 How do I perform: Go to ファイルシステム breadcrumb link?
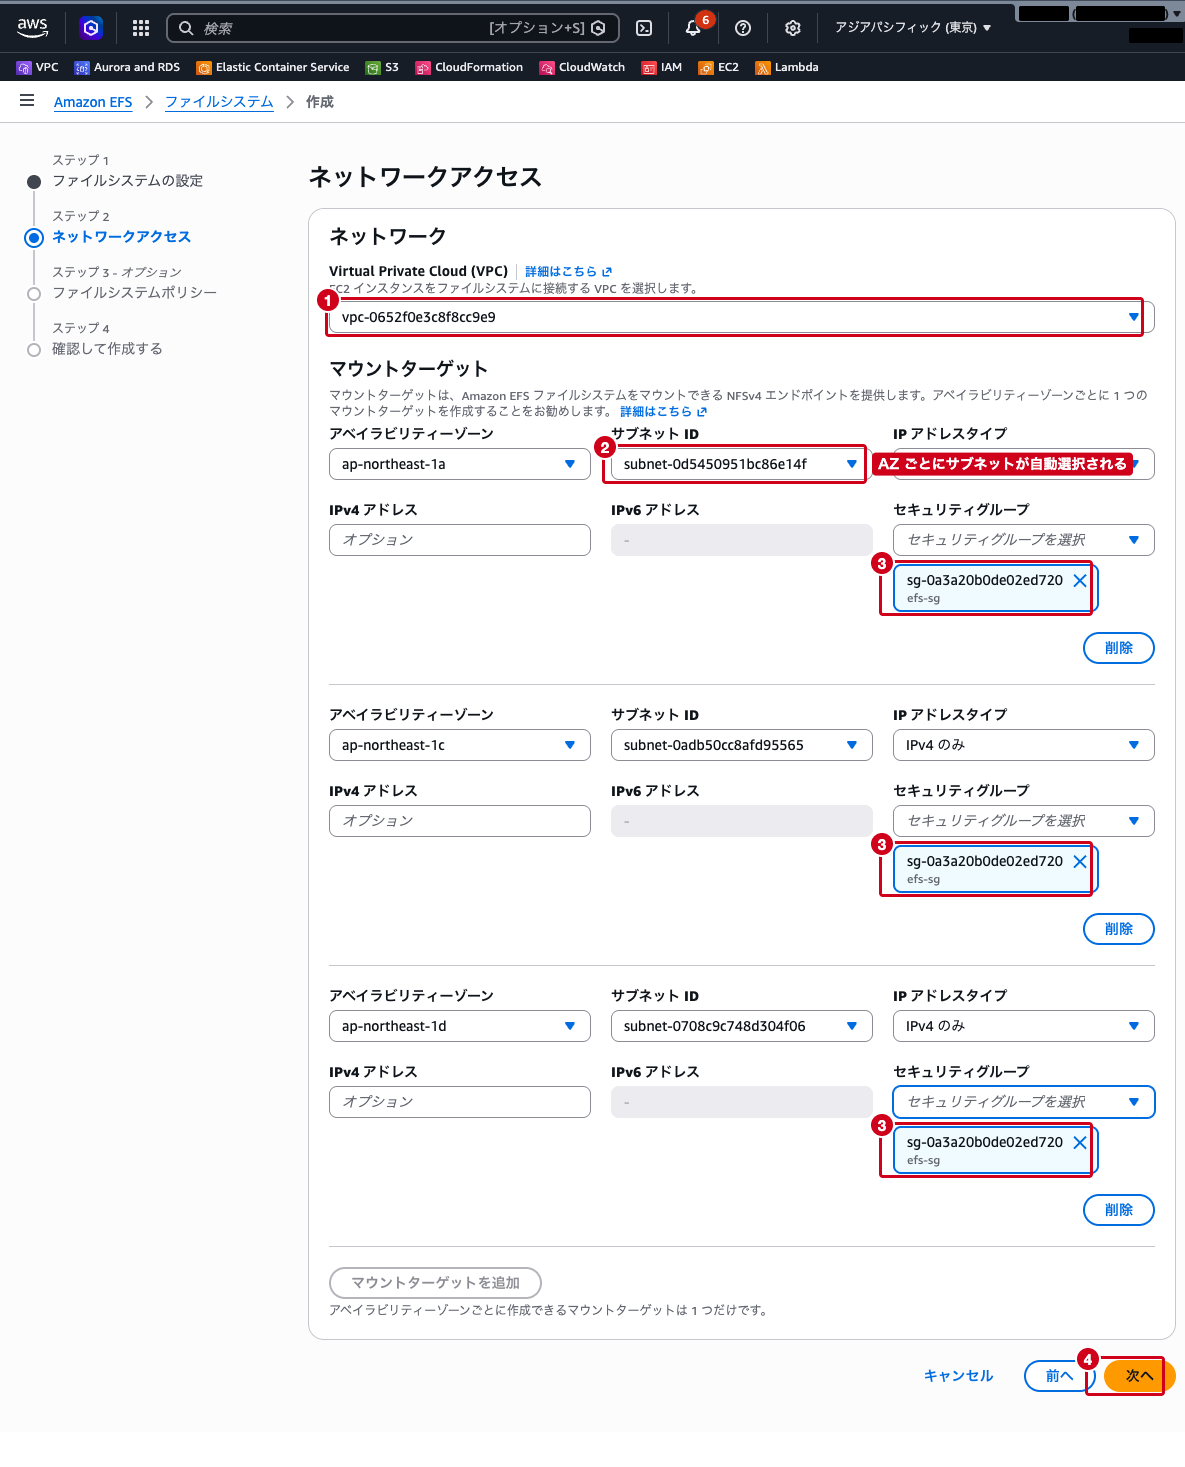pos(219,102)
